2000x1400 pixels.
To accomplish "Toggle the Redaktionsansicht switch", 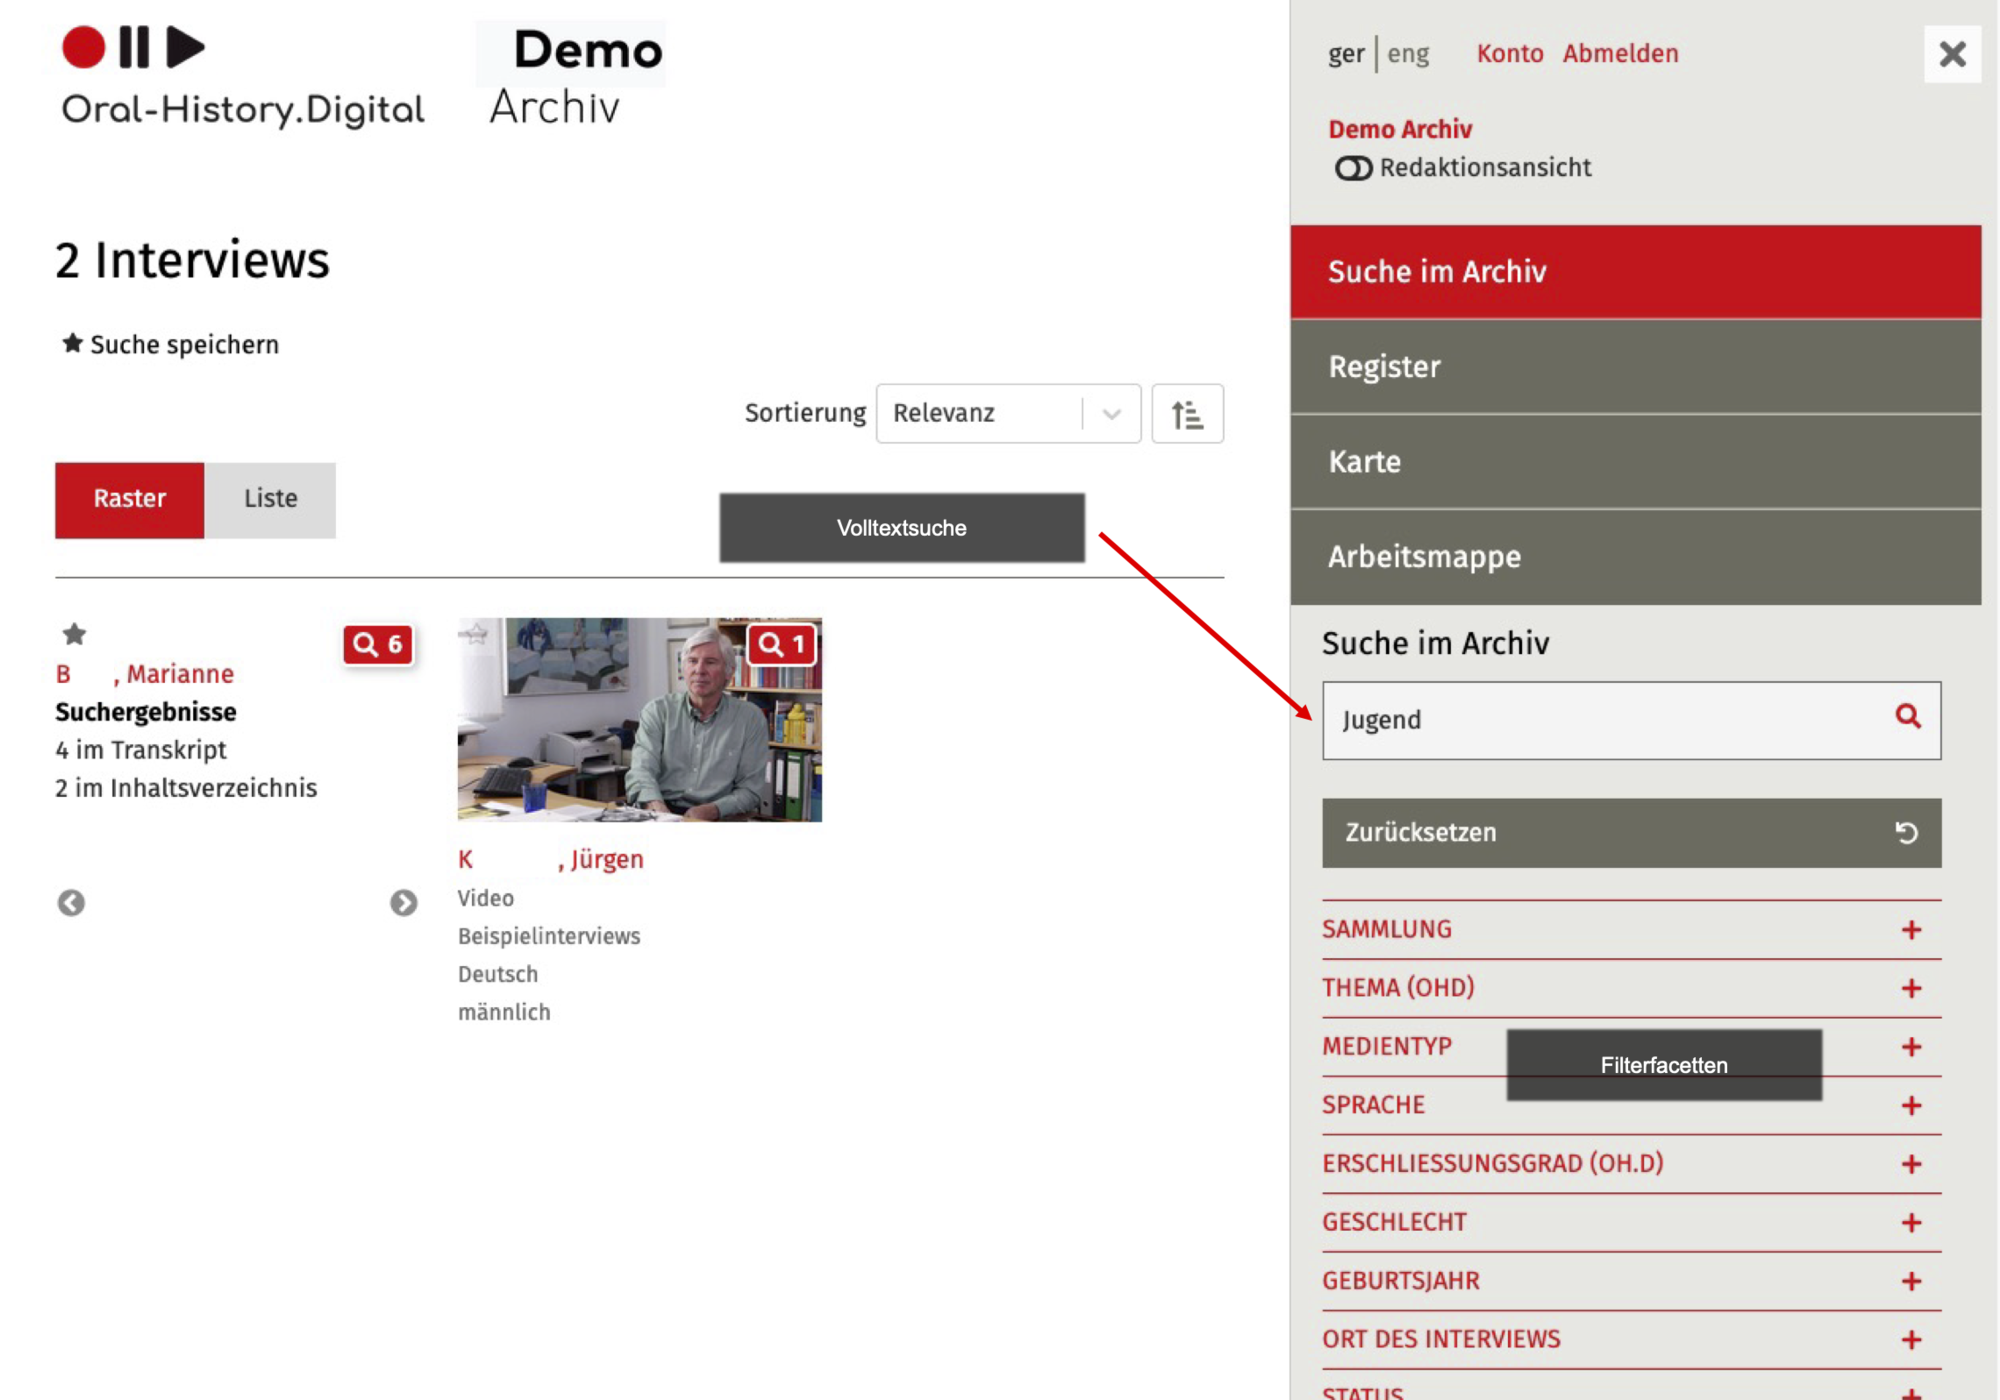I will pos(1353,168).
